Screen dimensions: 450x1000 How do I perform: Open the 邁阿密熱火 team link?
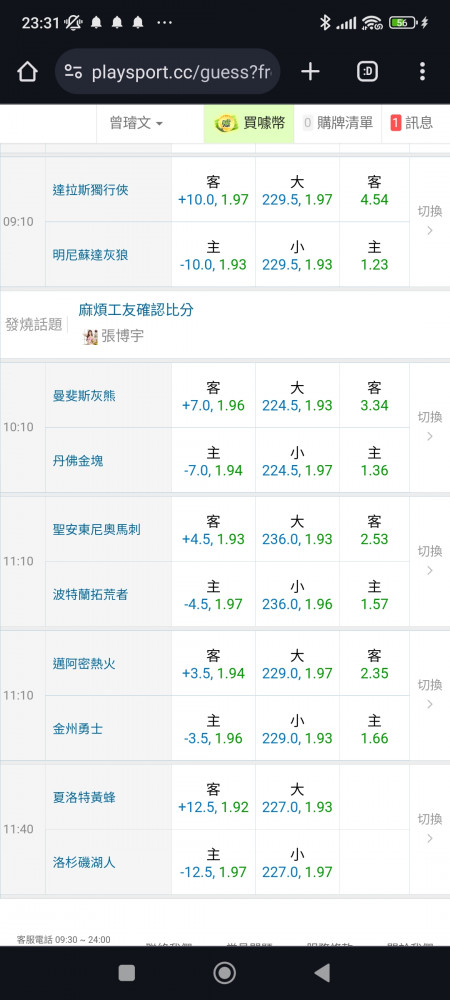(x=84, y=663)
